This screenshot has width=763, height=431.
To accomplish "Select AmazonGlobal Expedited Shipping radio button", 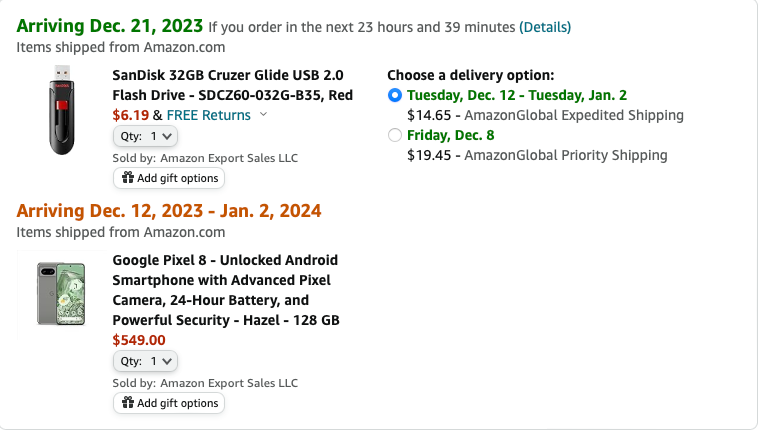I will click(395, 95).
